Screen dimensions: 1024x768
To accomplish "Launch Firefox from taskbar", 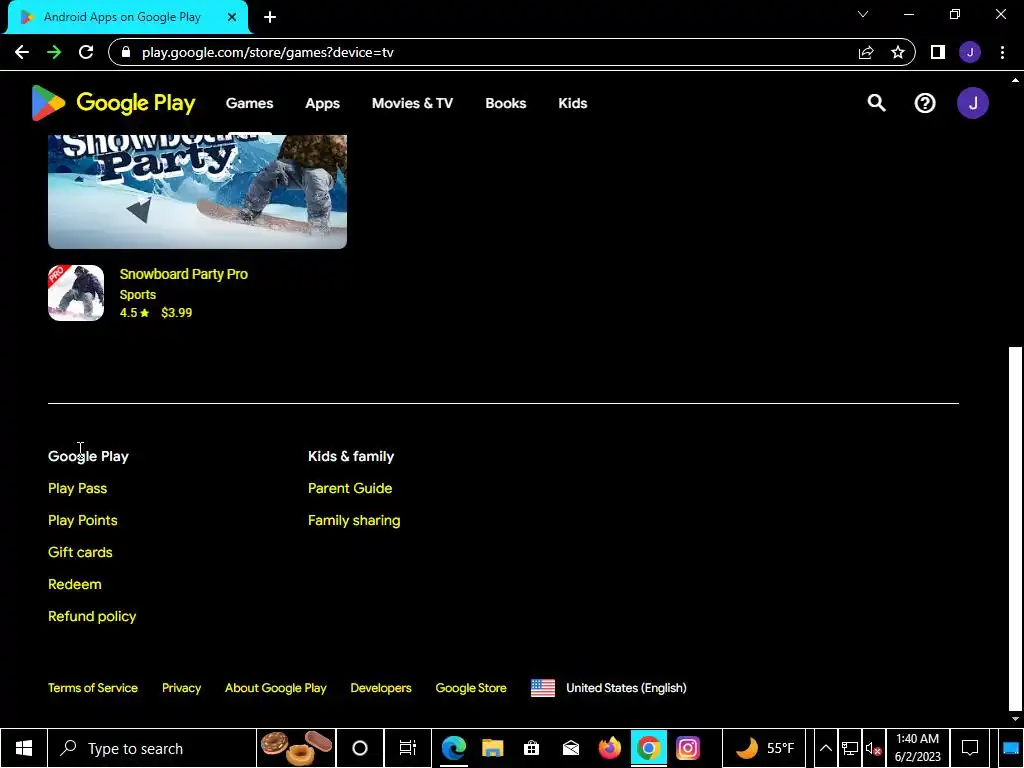I will tap(610, 748).
